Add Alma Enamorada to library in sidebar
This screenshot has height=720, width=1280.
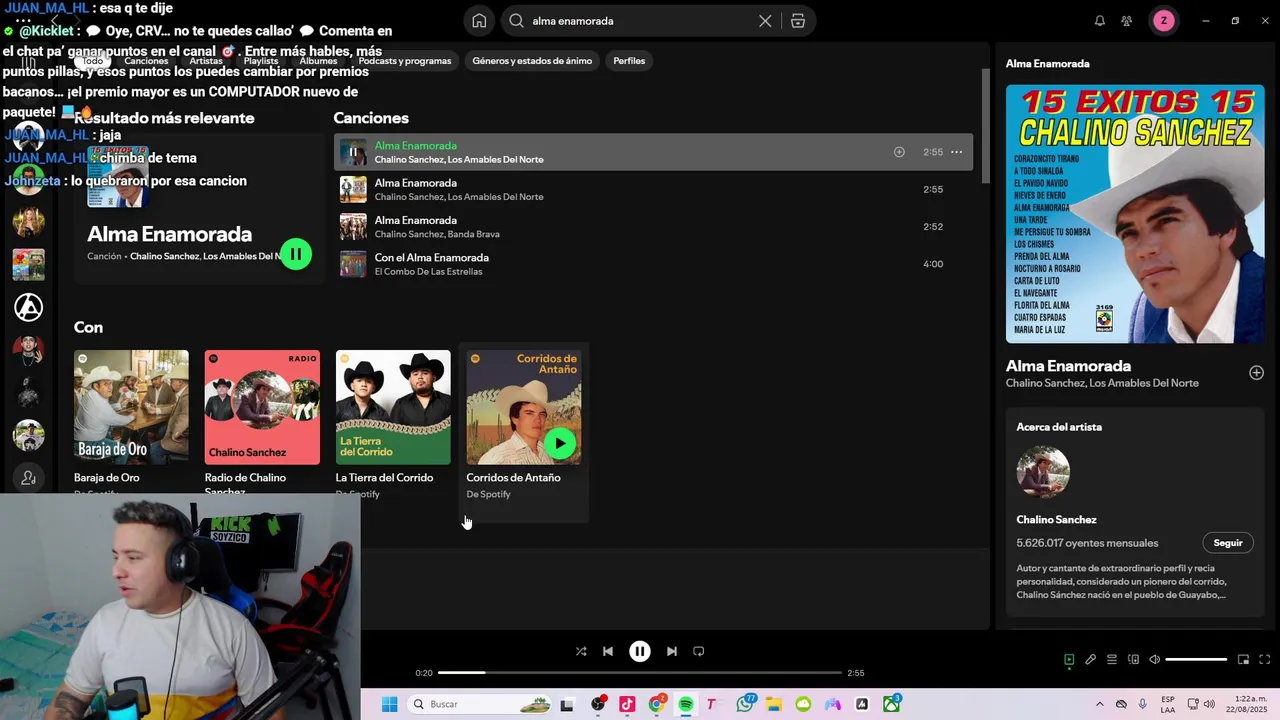pos(1256,373)
